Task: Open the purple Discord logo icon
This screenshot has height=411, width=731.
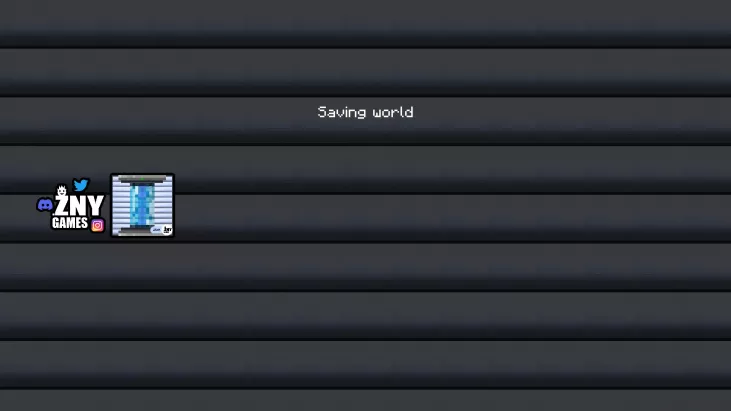Action: 45,205
